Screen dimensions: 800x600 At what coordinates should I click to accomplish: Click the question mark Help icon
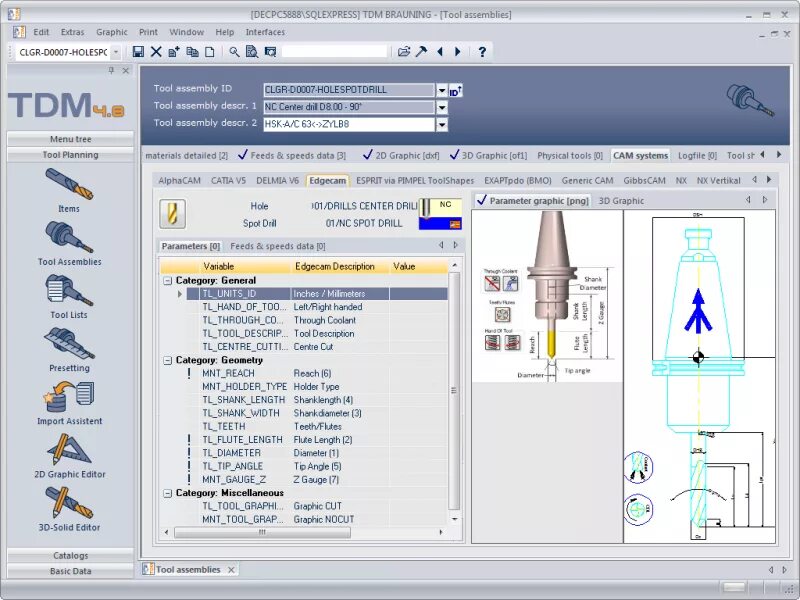(482, 52)
